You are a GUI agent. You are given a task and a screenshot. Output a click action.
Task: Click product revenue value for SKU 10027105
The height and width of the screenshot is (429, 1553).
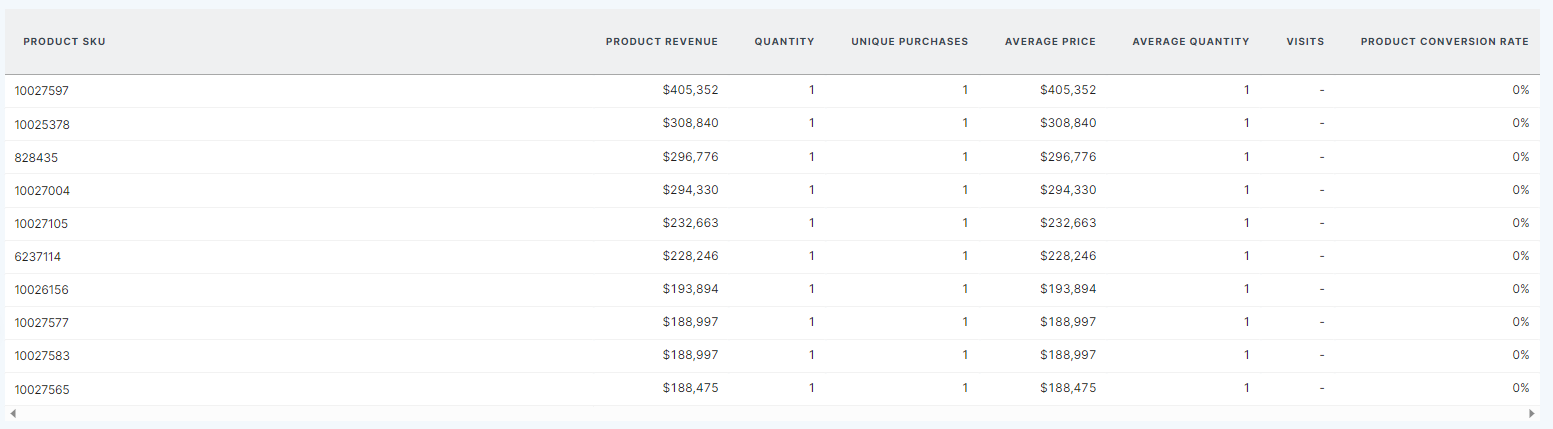click(x=690, y=223)
